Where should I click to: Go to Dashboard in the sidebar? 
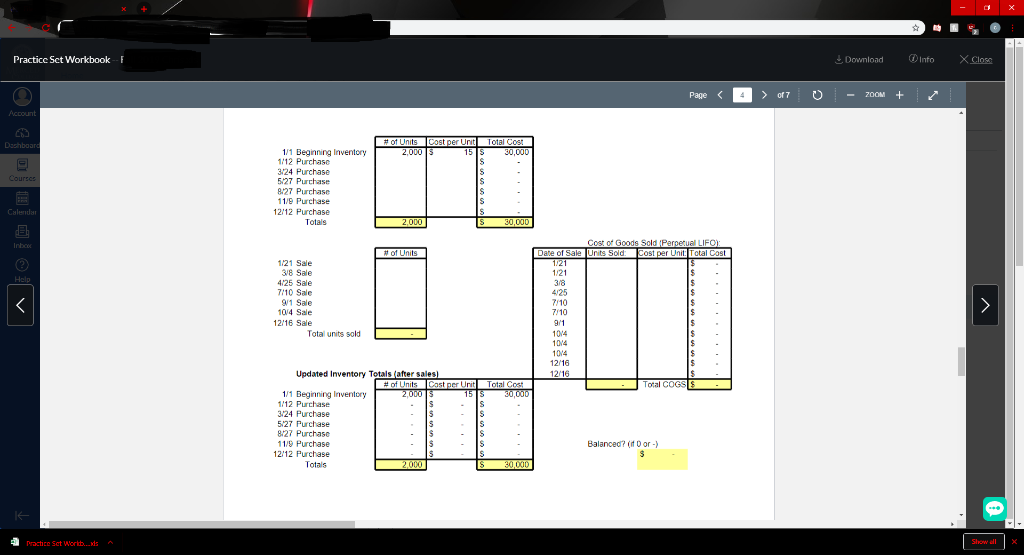click(x=22, y=138)
